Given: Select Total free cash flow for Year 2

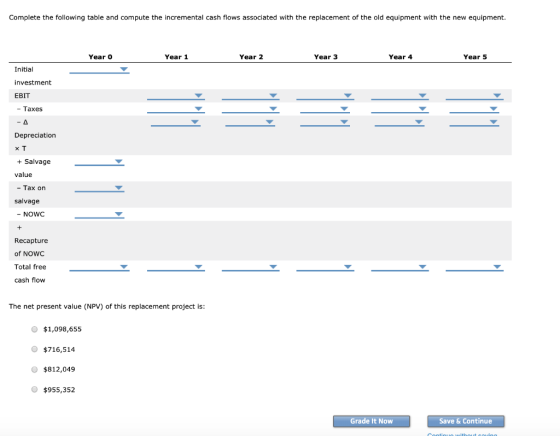Looking at the screenshot, I should (250, 267).
